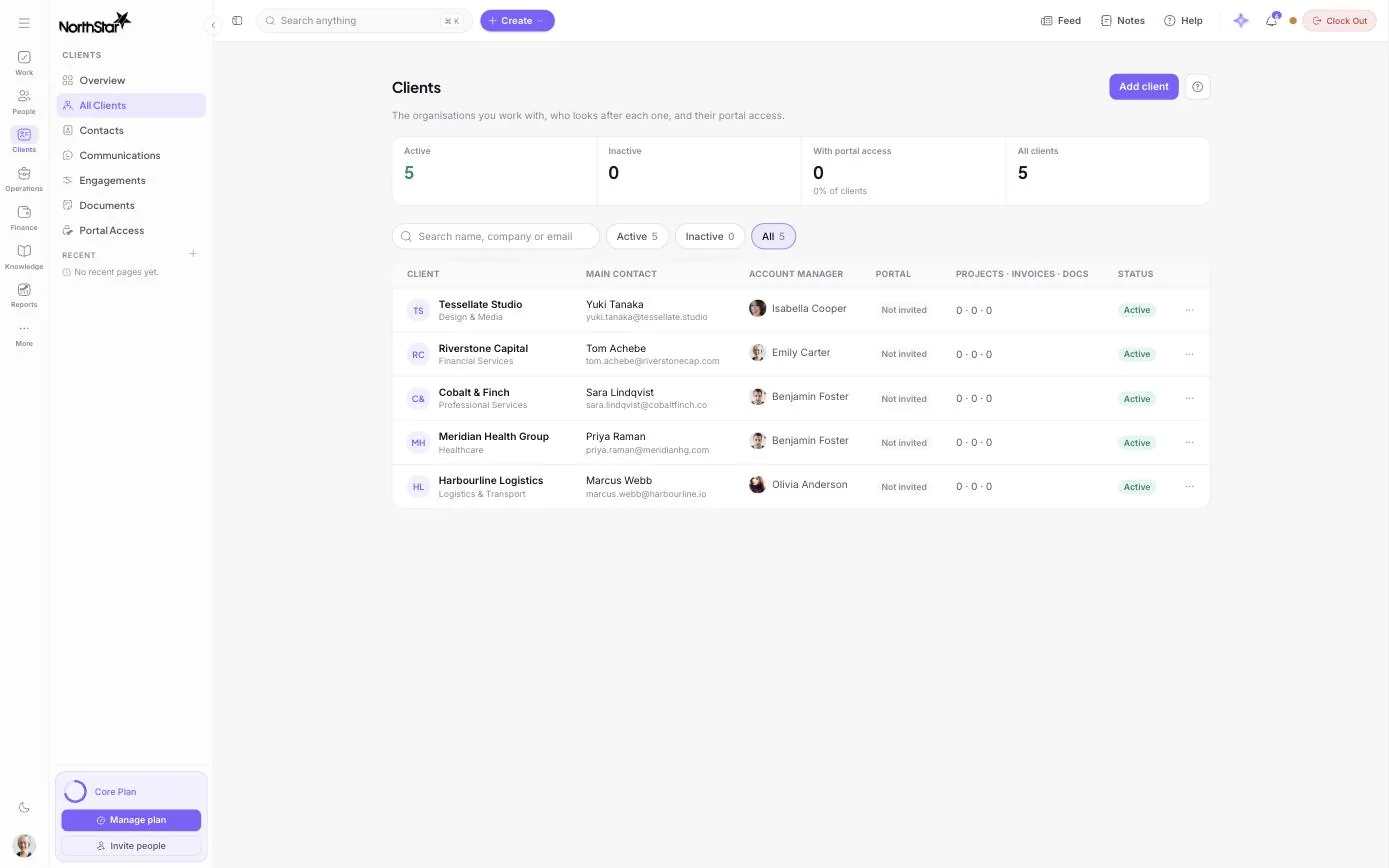This screenshot has height=868, width=1389.
Task: Toggle the side panel layout icon
Action: point(237,20)
